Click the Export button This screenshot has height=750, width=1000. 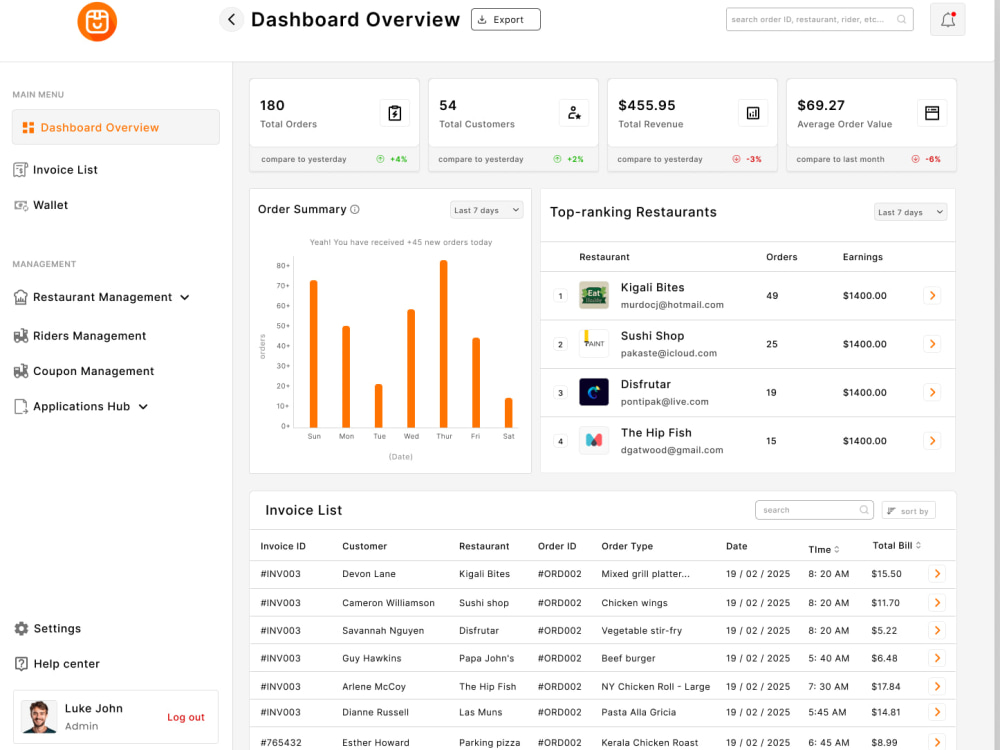pyautogui.click(x=506, y=20)
